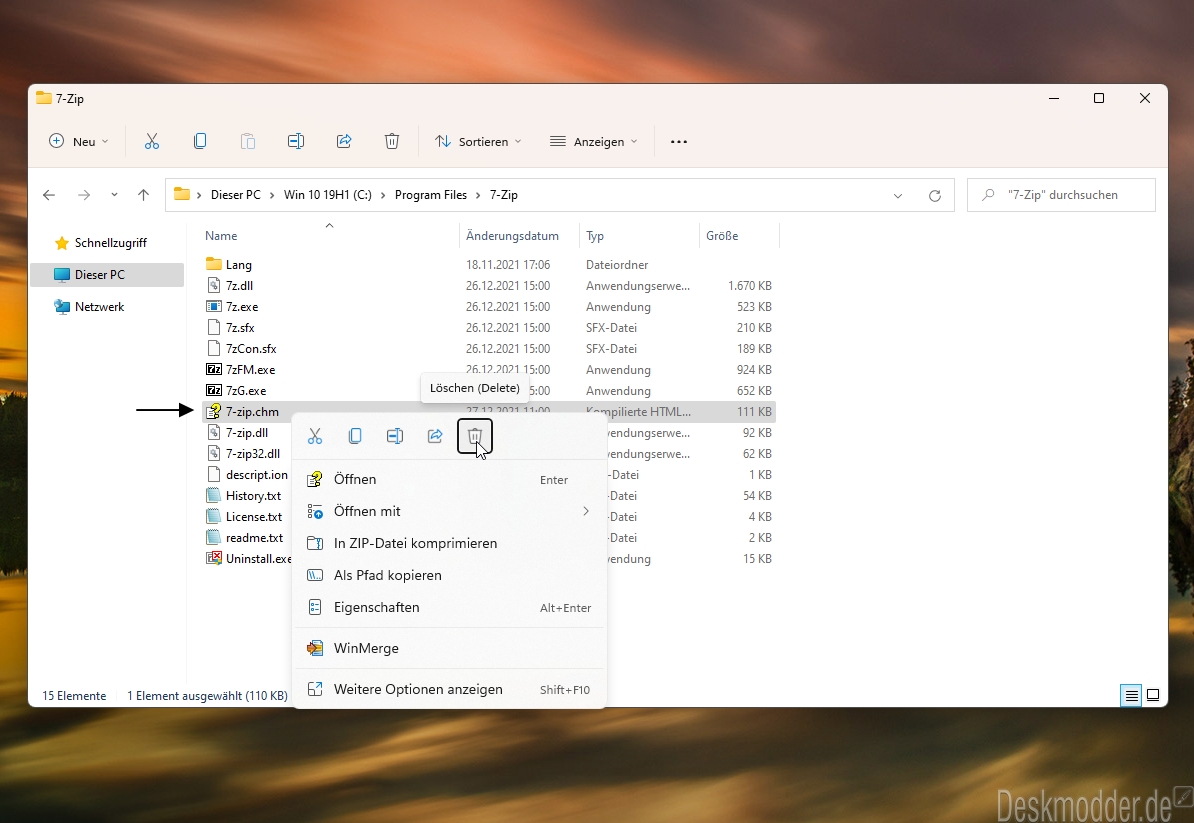Click the "7-Zip" durchsuchen search box
1194x823 pixels.
pyautogui.click(x=1062, y=196)
